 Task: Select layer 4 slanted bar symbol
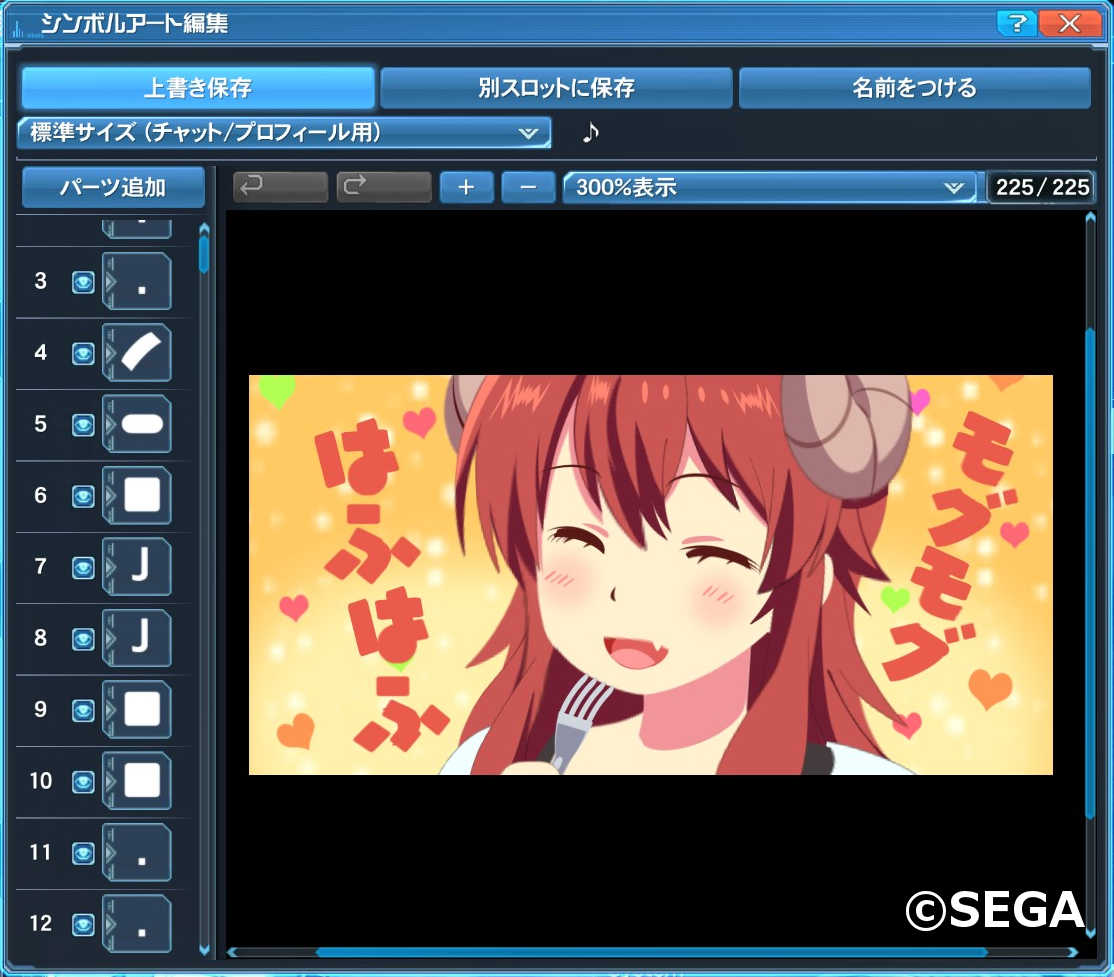pyautogui.click(x=137, y=352)
